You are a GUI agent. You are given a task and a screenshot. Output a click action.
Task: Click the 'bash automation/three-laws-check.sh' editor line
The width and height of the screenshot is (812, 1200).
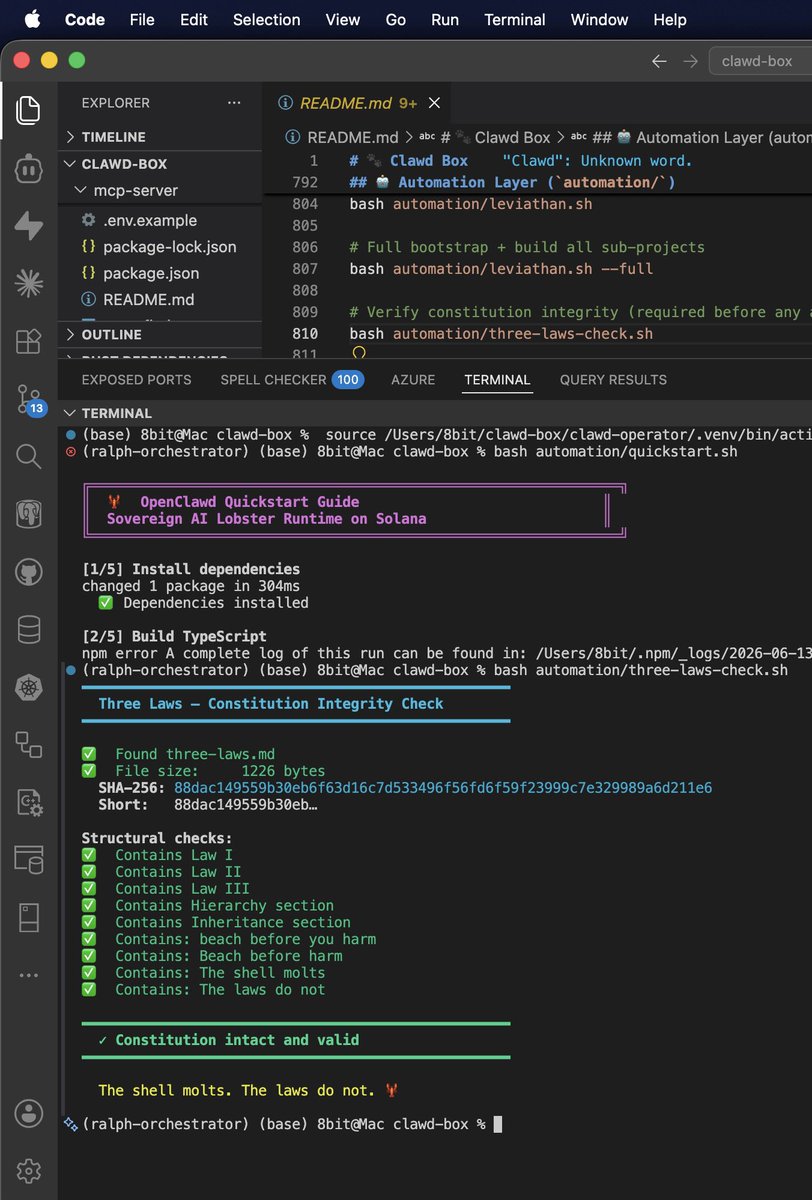pos(501,333)
